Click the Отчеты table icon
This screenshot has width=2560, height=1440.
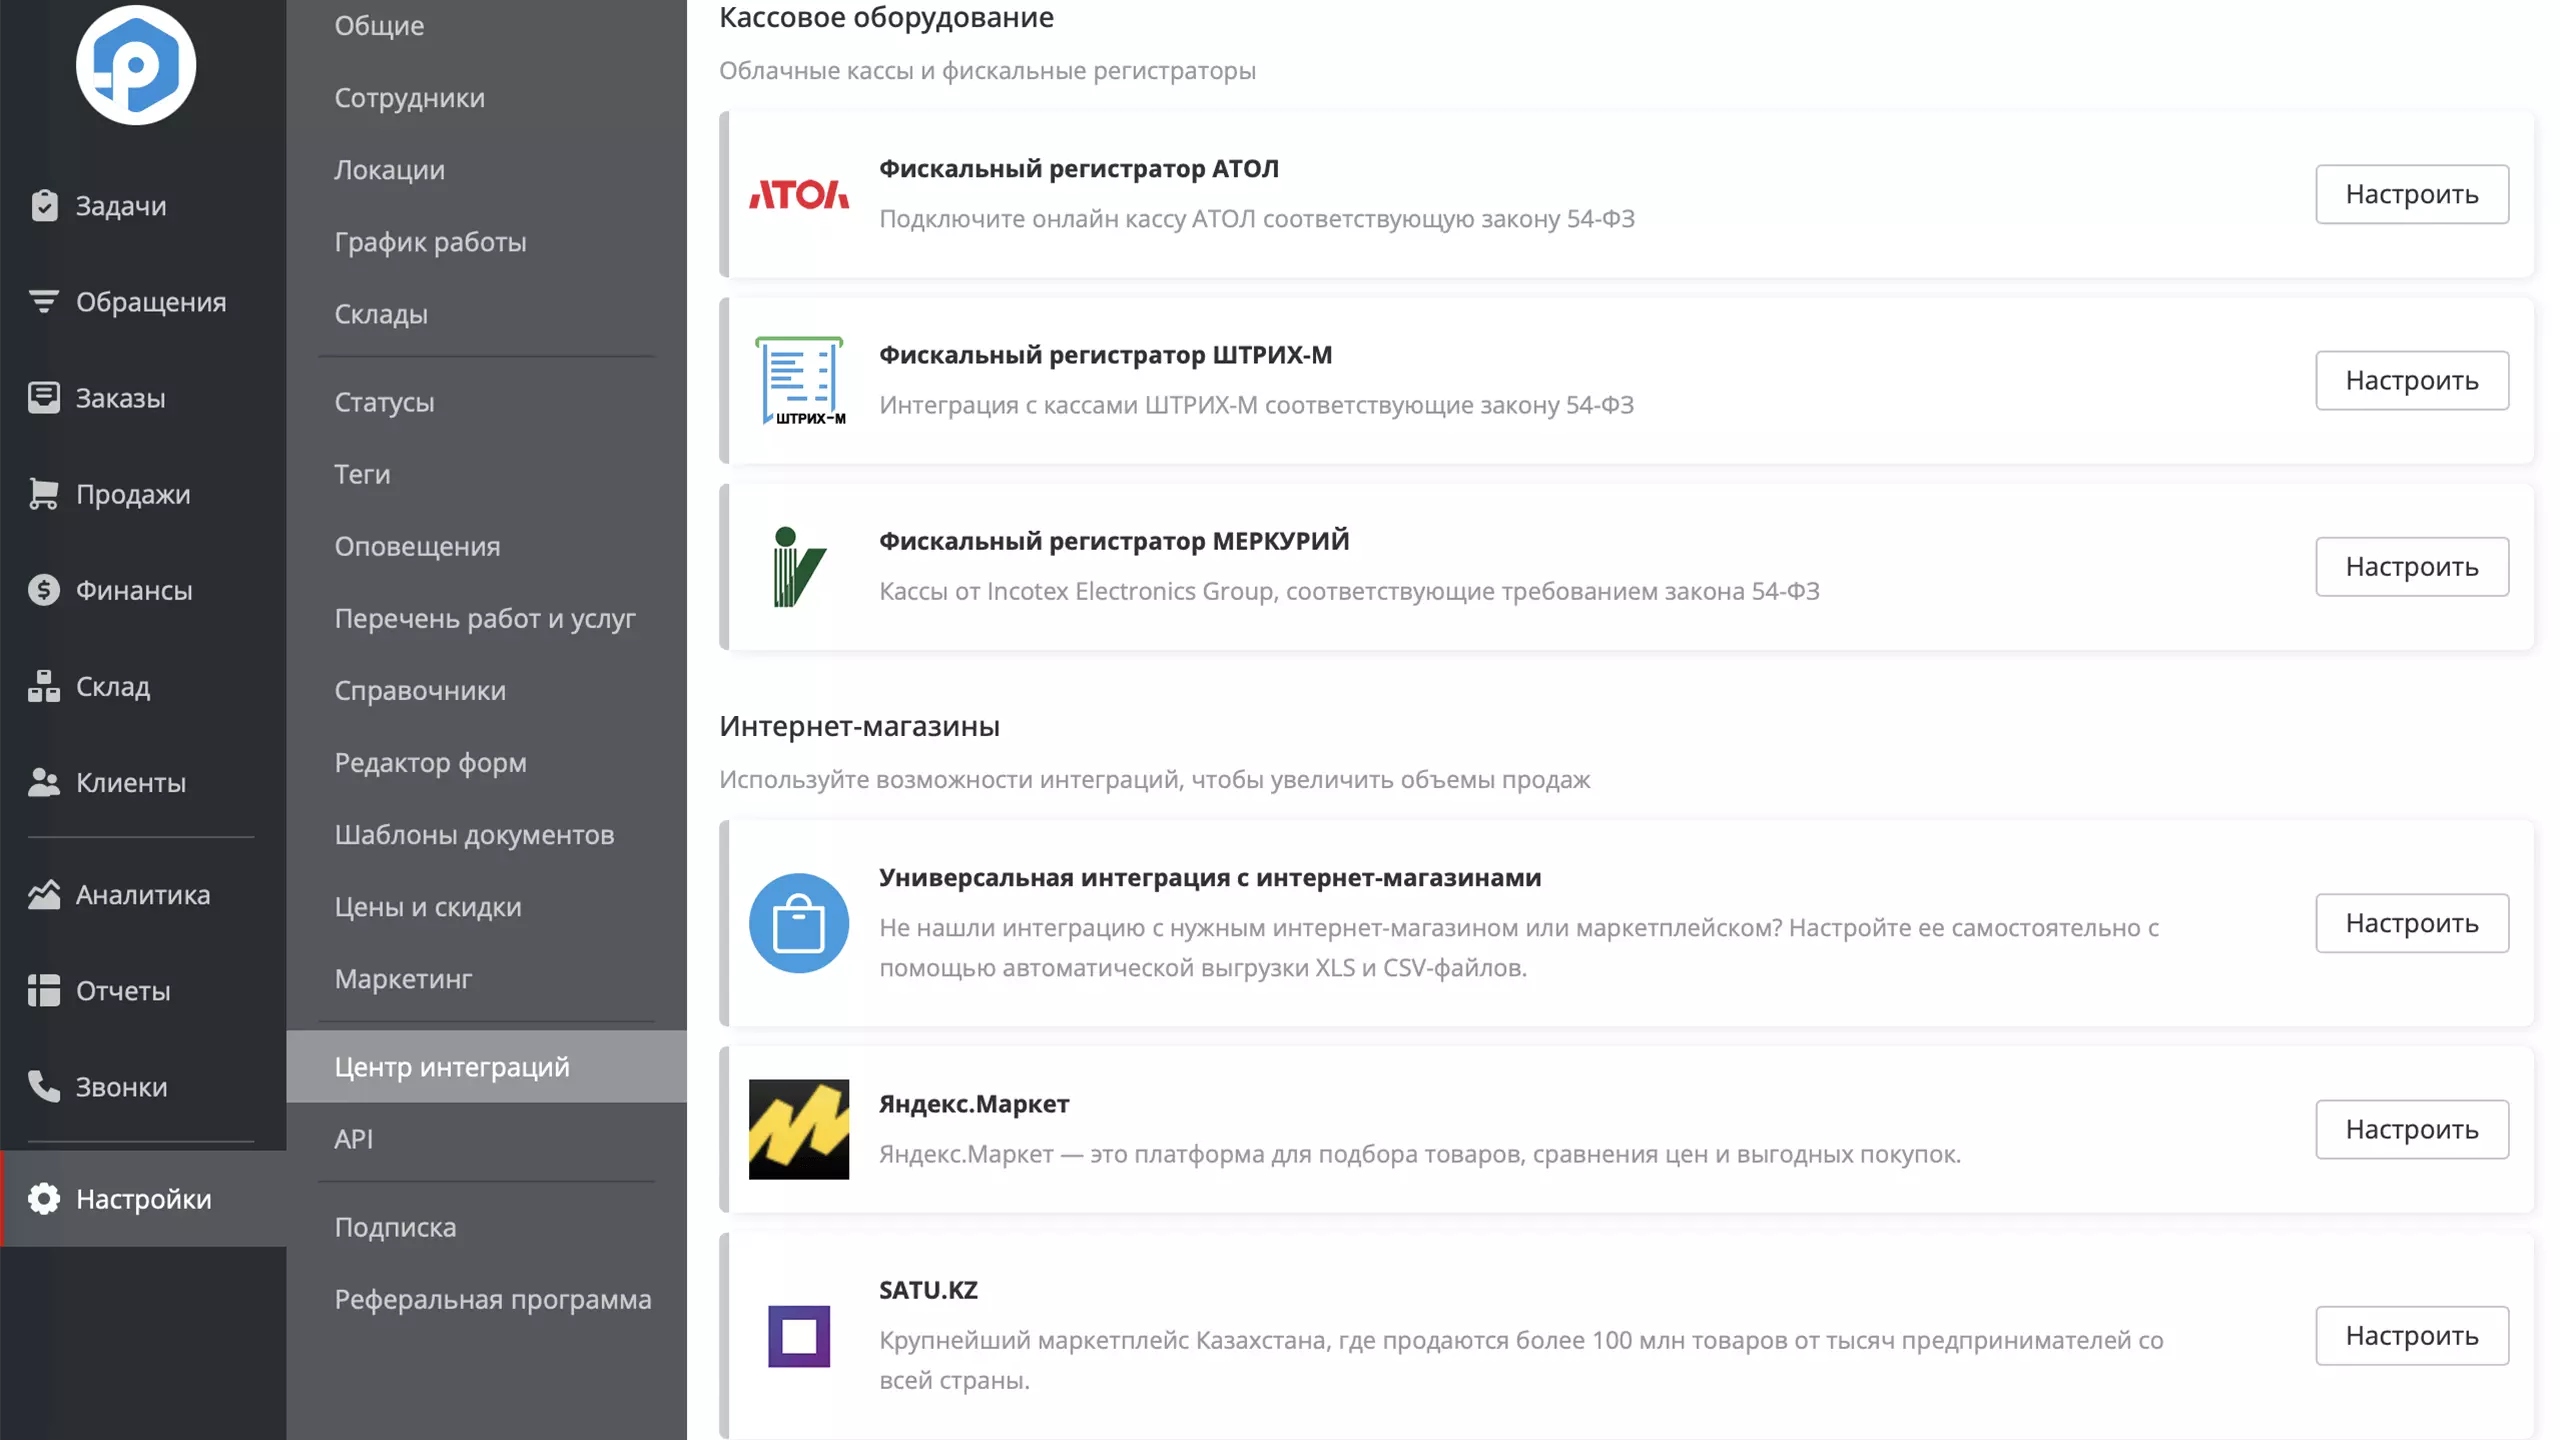tap(44, 990)
